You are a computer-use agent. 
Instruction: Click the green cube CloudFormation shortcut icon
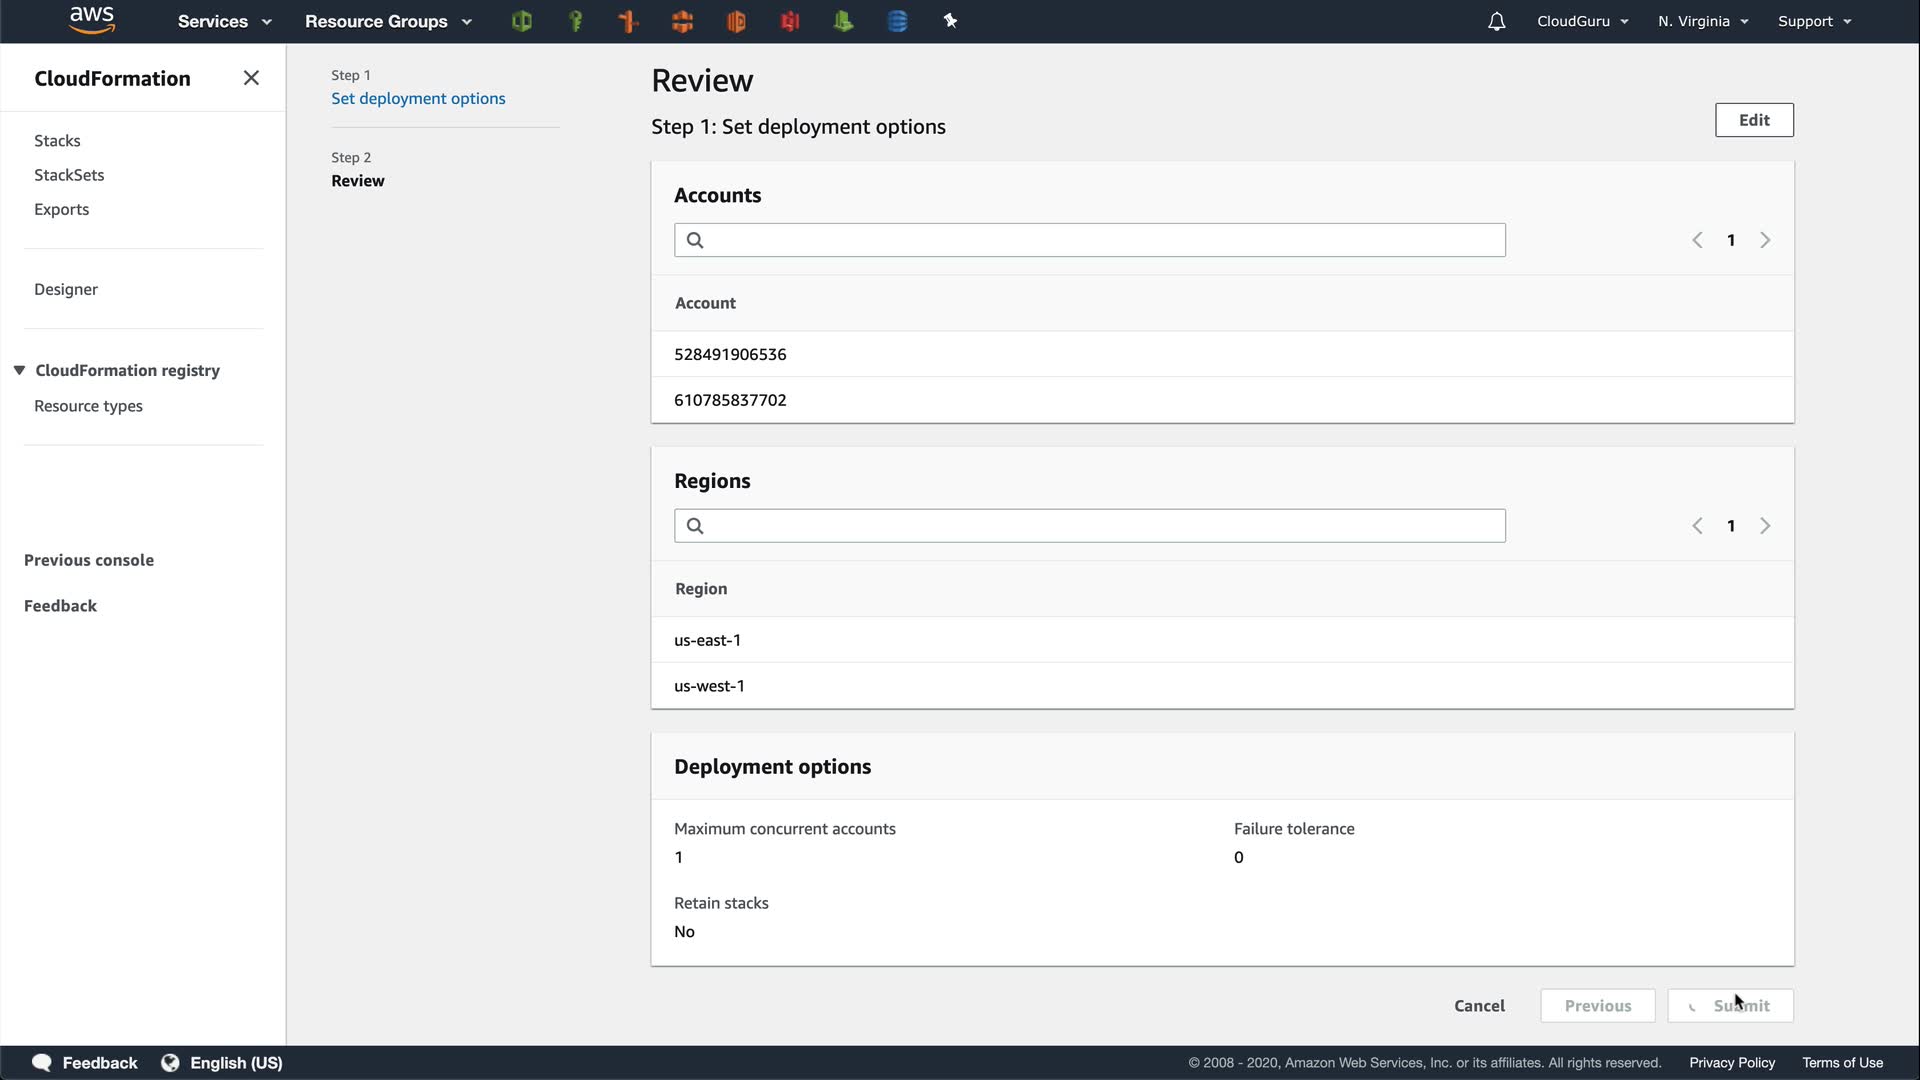tap(521, 21)
